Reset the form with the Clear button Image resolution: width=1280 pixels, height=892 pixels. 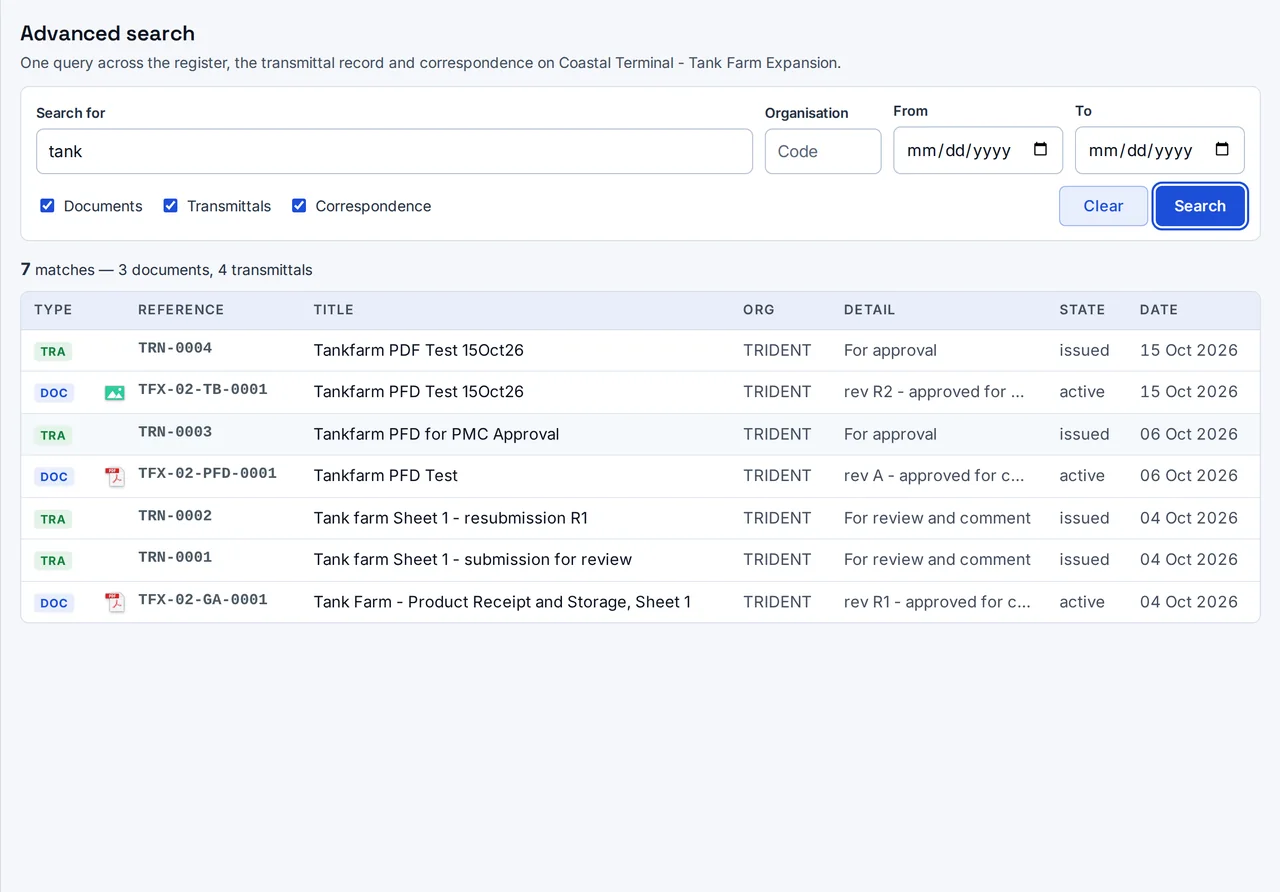pos(1103,206)
